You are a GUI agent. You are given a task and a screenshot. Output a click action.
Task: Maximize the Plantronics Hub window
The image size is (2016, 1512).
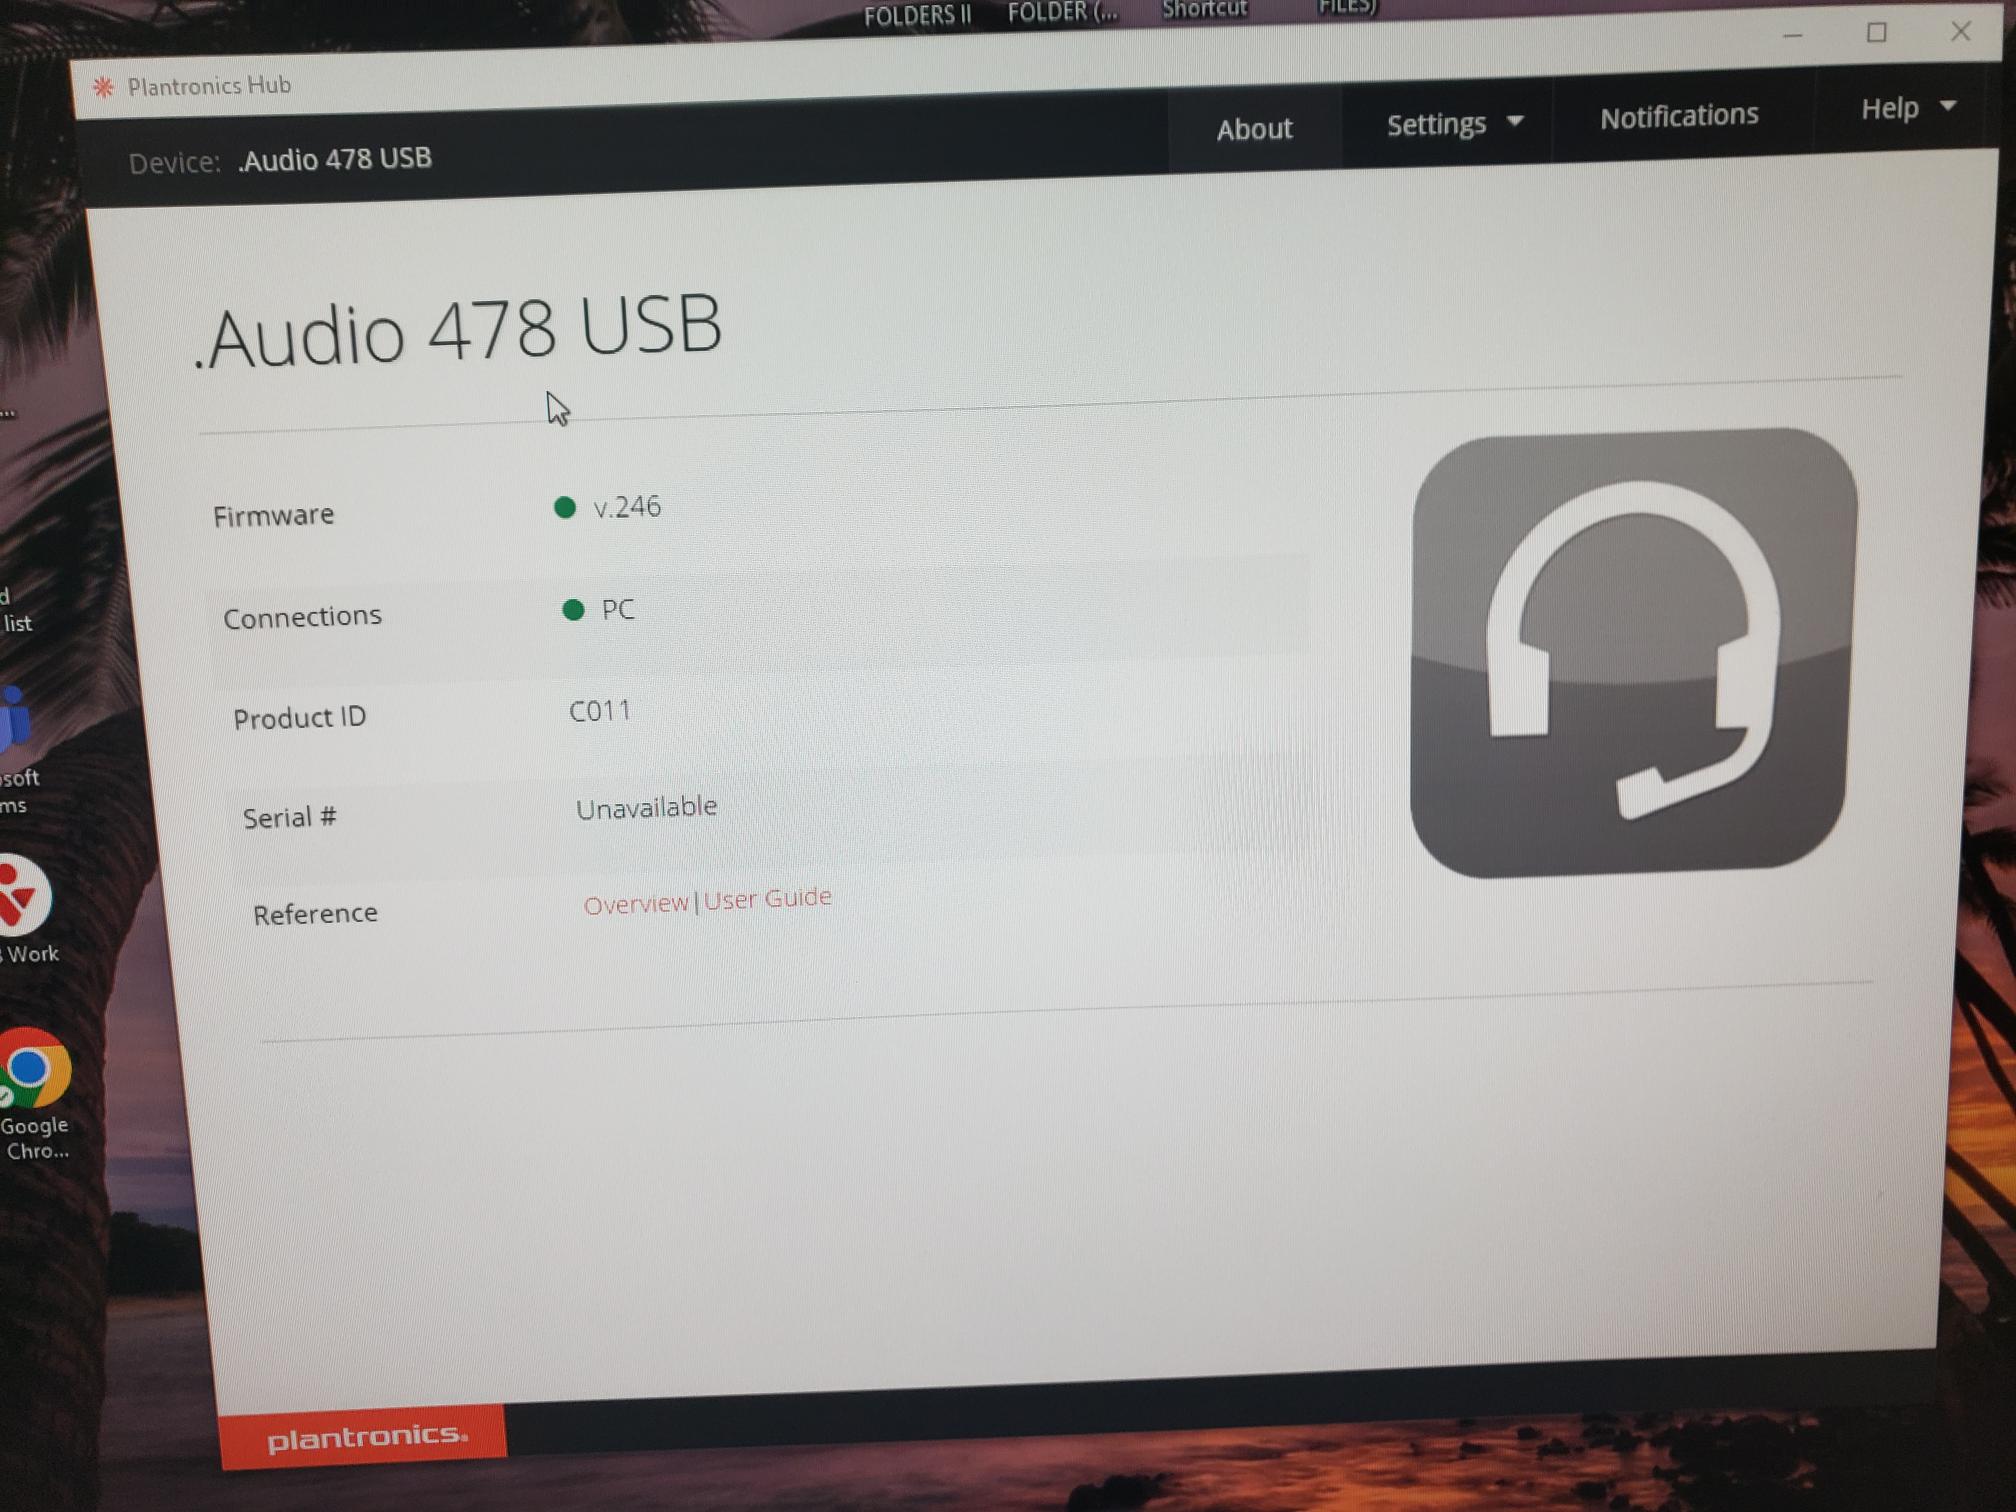[1876, 33]
